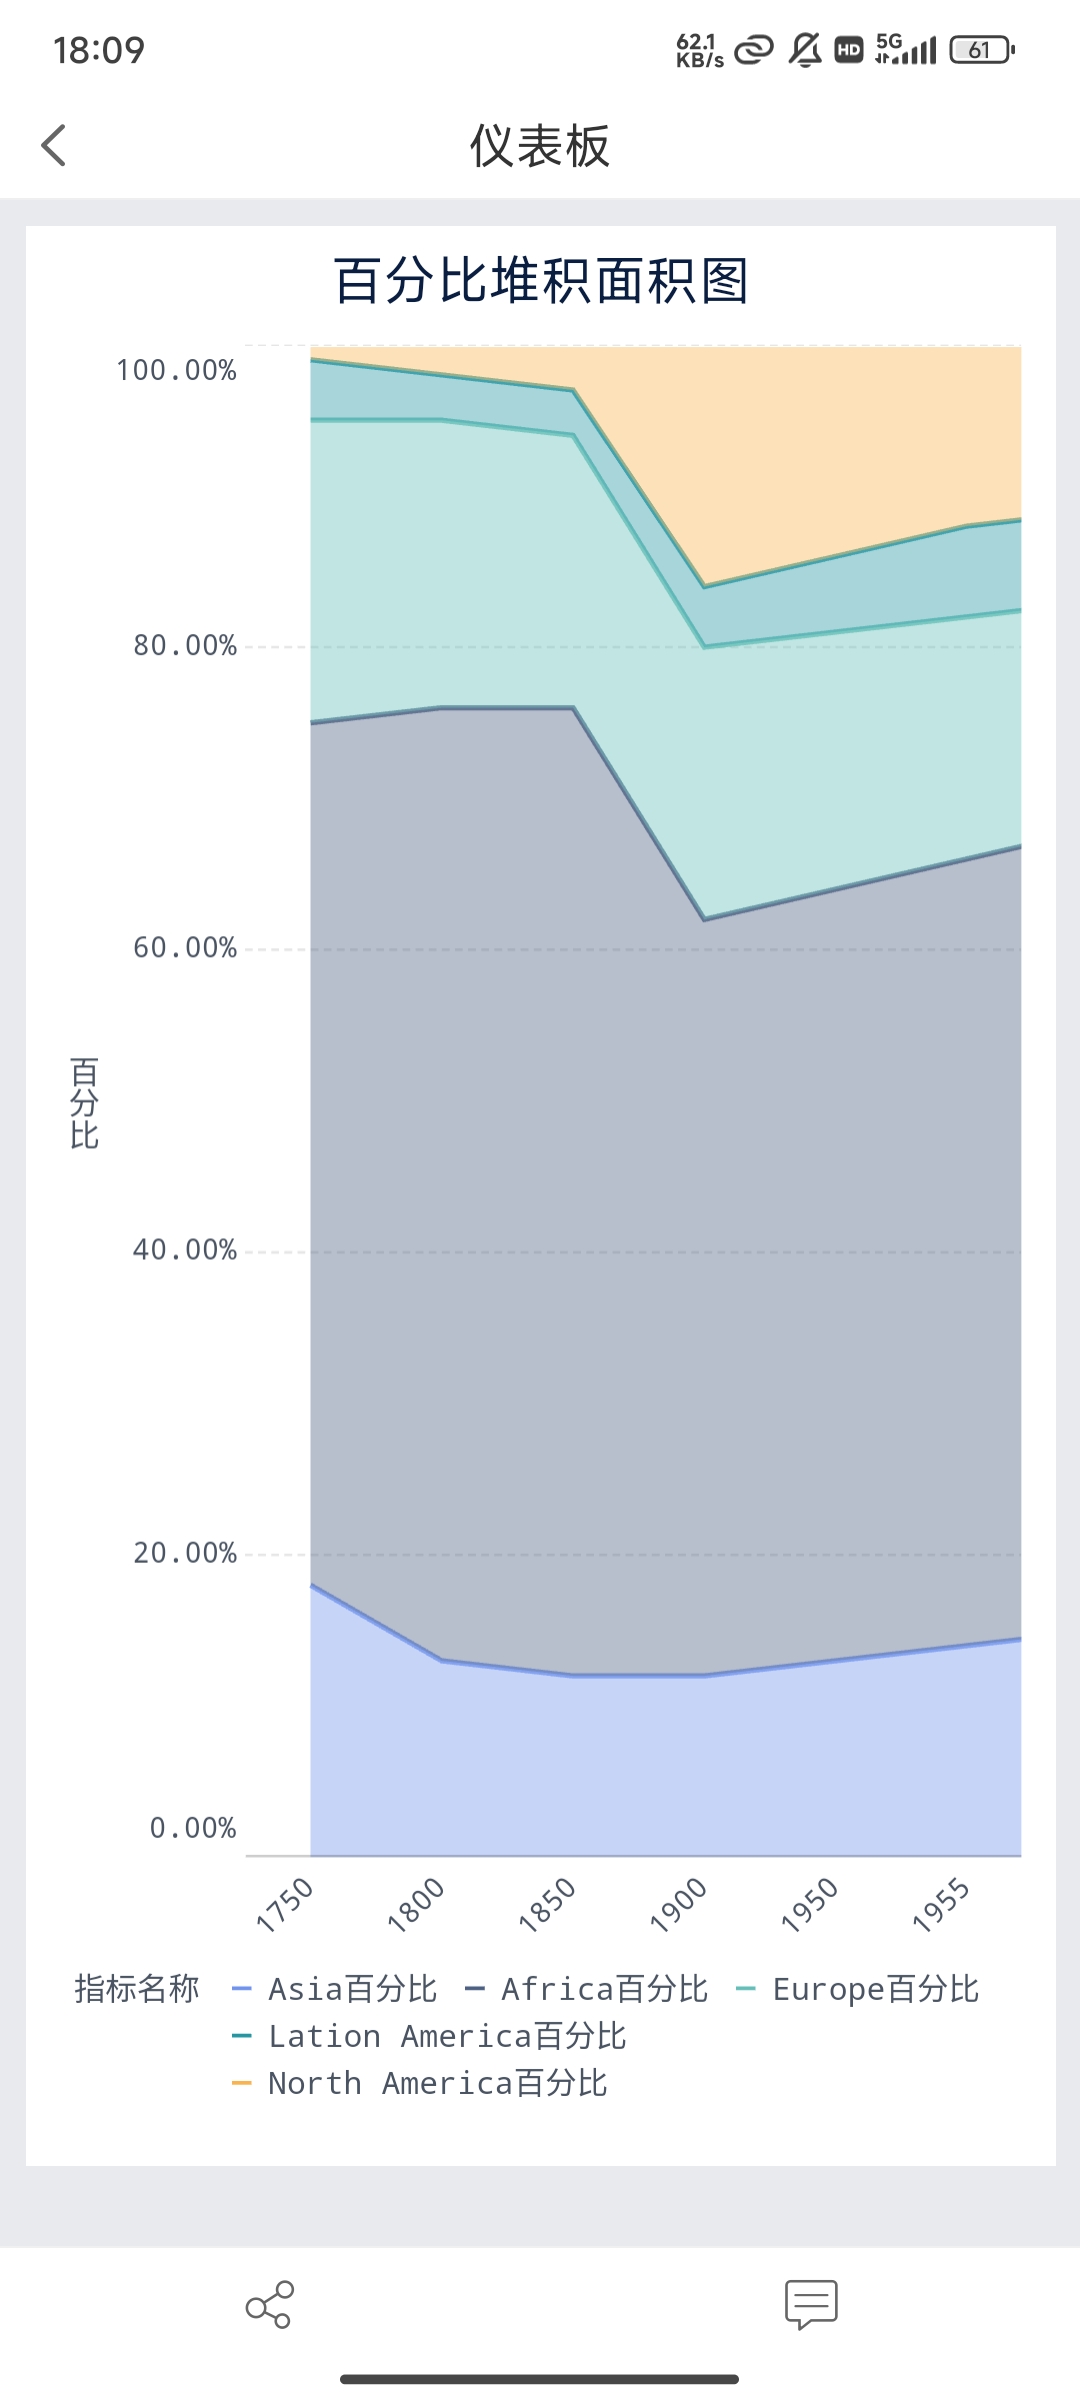Toggle Asia百分比 legend series
Viewport: 1080px width, 2400px height.
click(x=335, y=1989)
